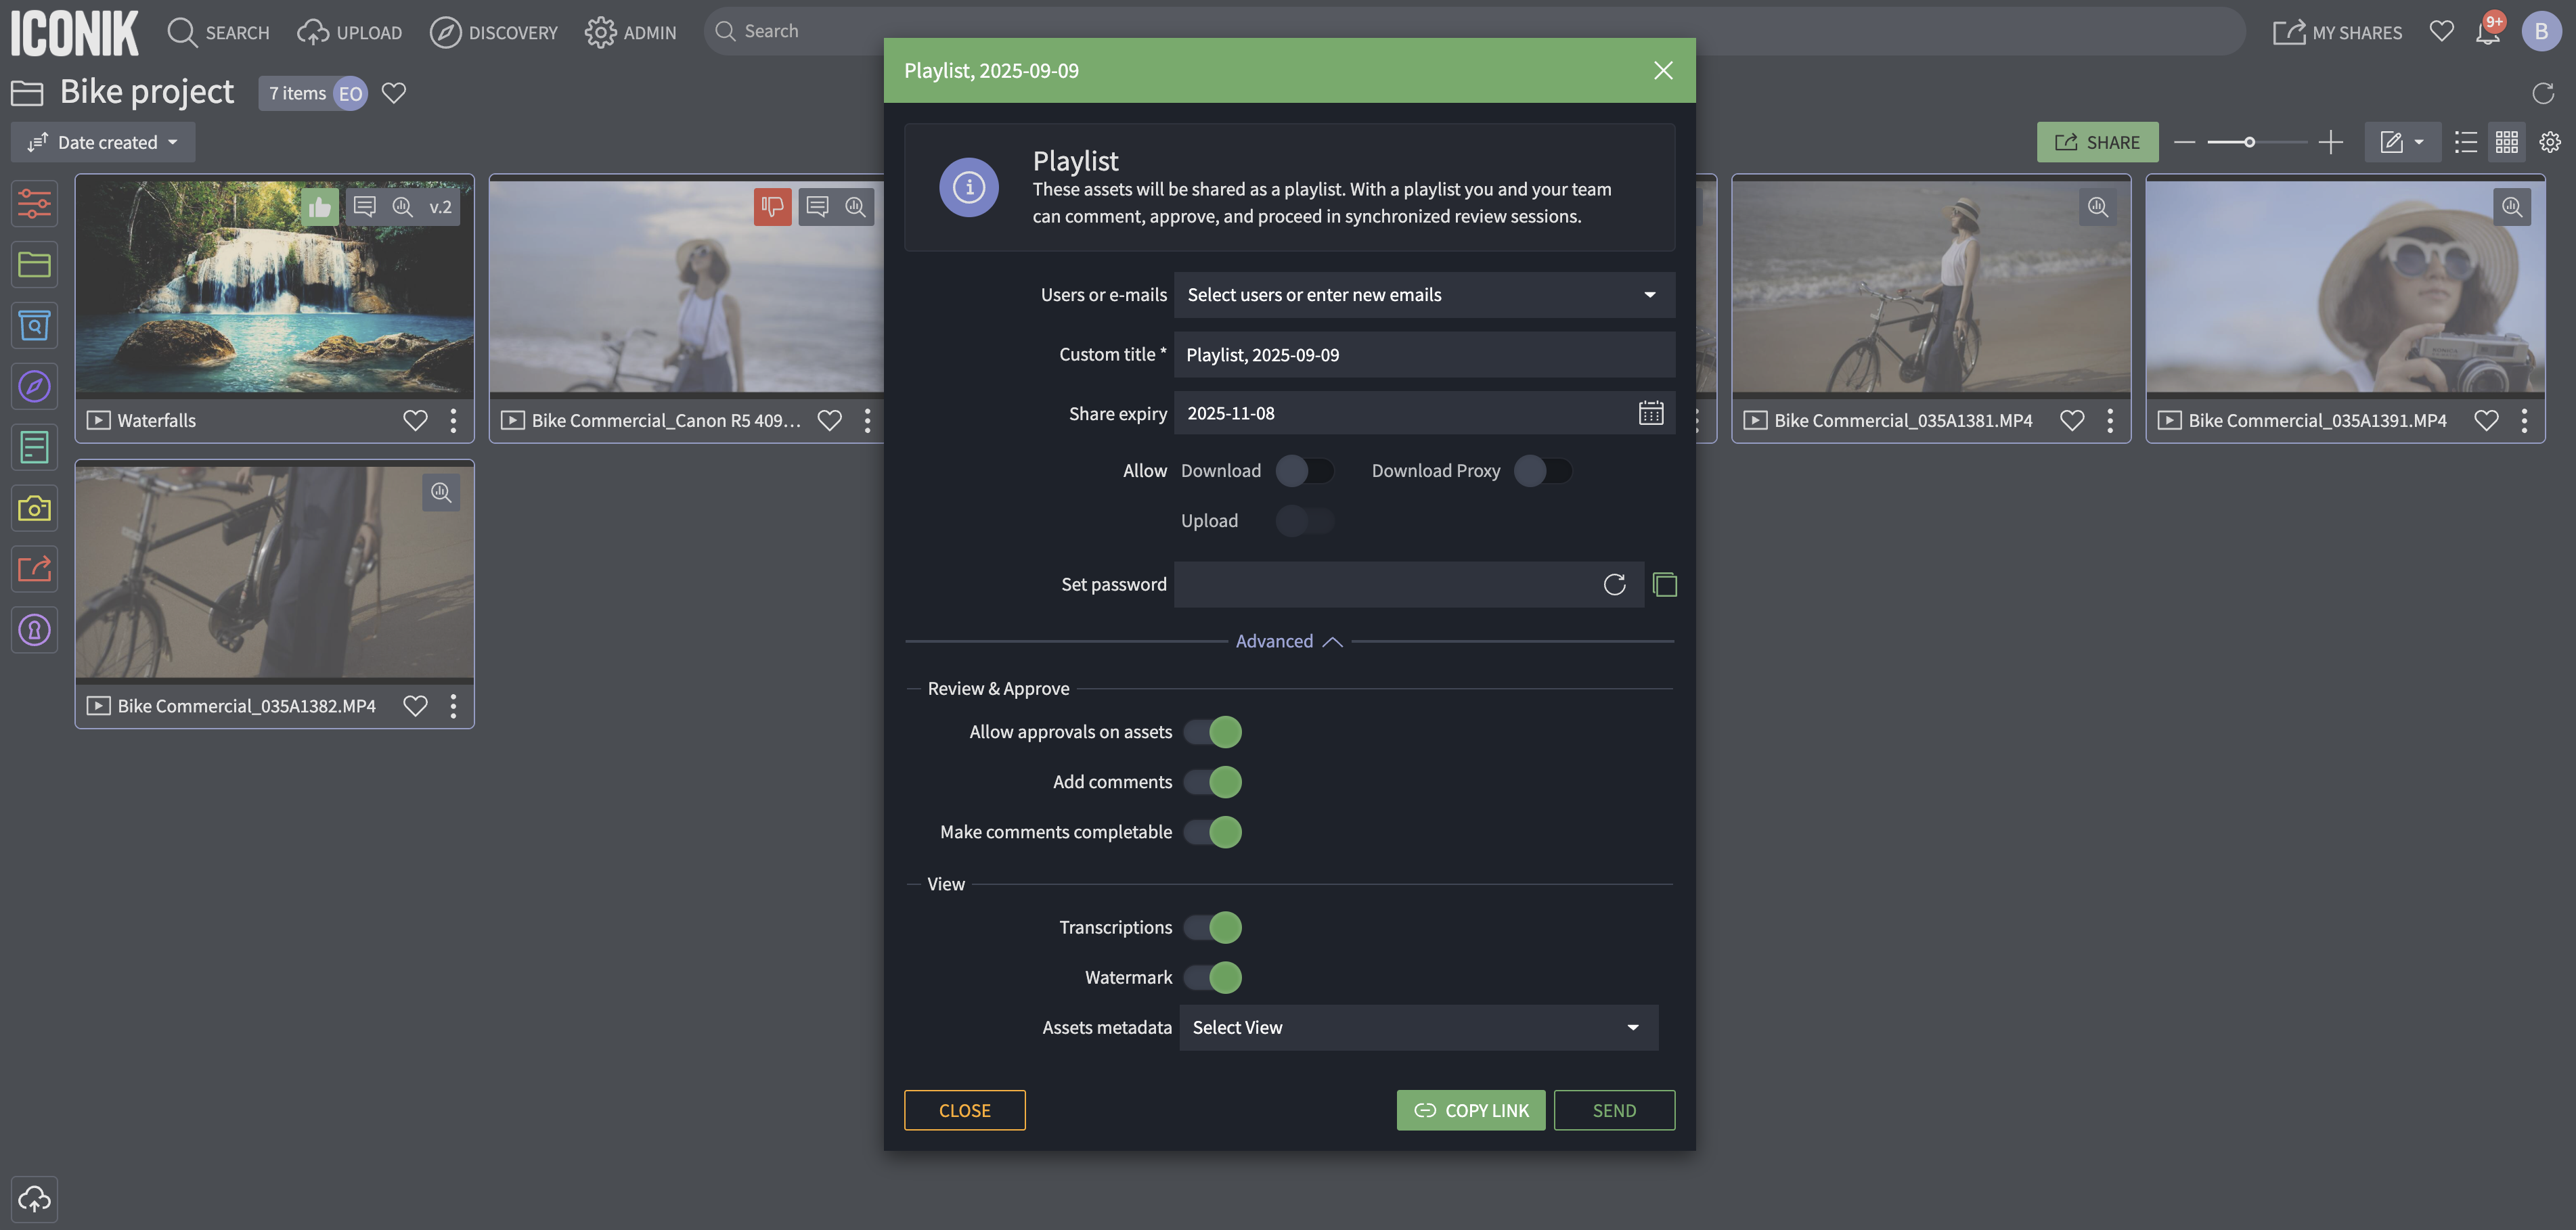Regenerate password with the refresh icon
The width and height of the screenshot is (2576, 1230).
coord(1614,584)
